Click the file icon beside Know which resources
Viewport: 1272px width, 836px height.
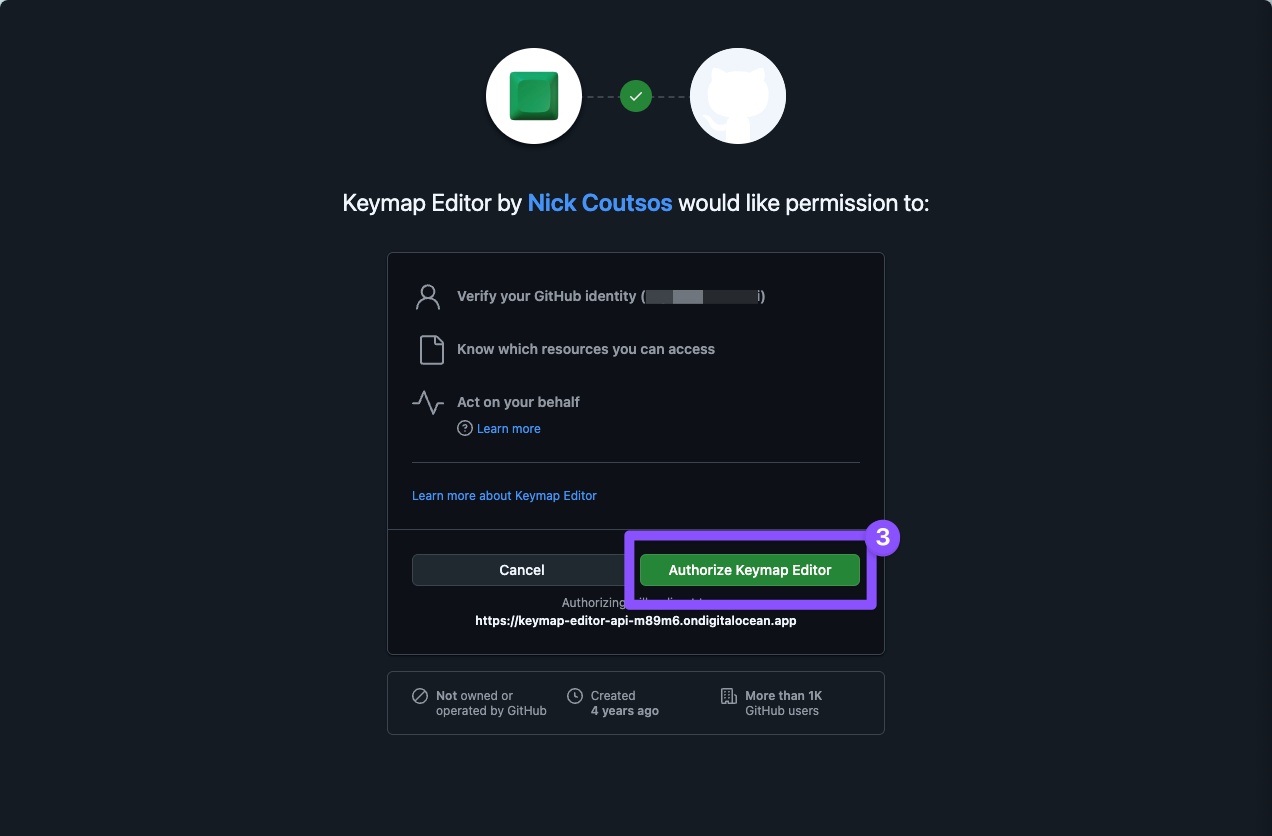(x=431, y=350)
